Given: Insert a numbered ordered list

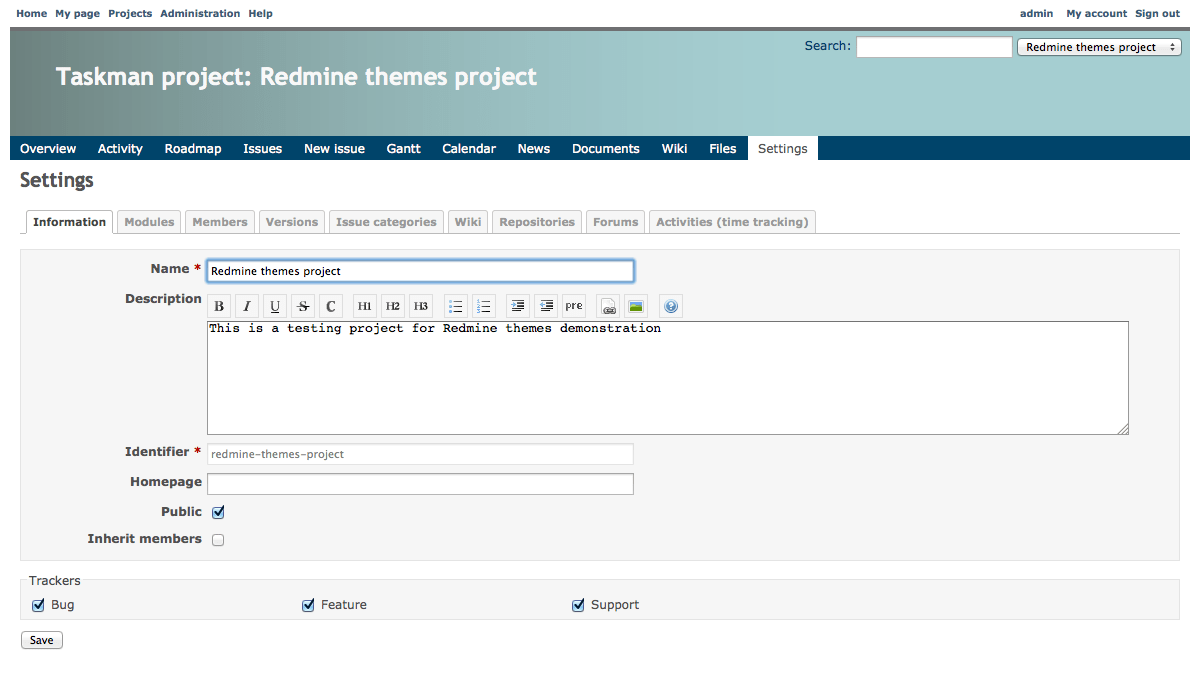Looking at the screenshot, I should 483,306.
